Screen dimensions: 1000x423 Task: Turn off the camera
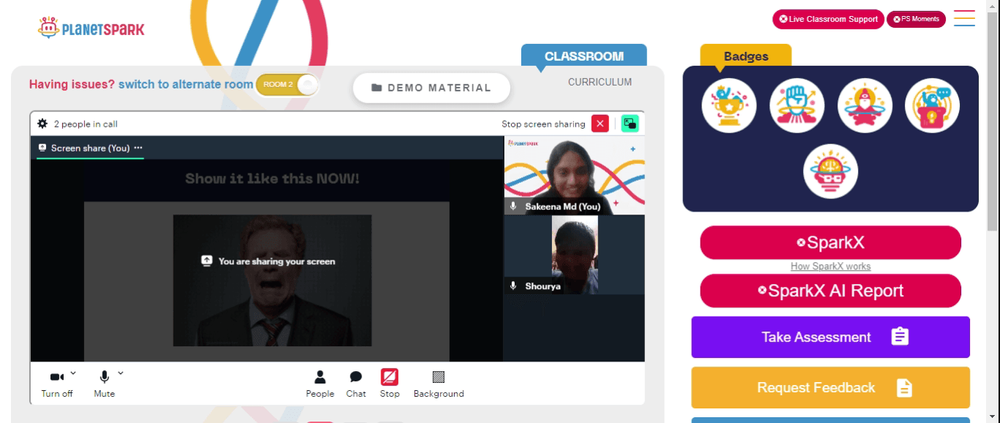pos(57,384)
